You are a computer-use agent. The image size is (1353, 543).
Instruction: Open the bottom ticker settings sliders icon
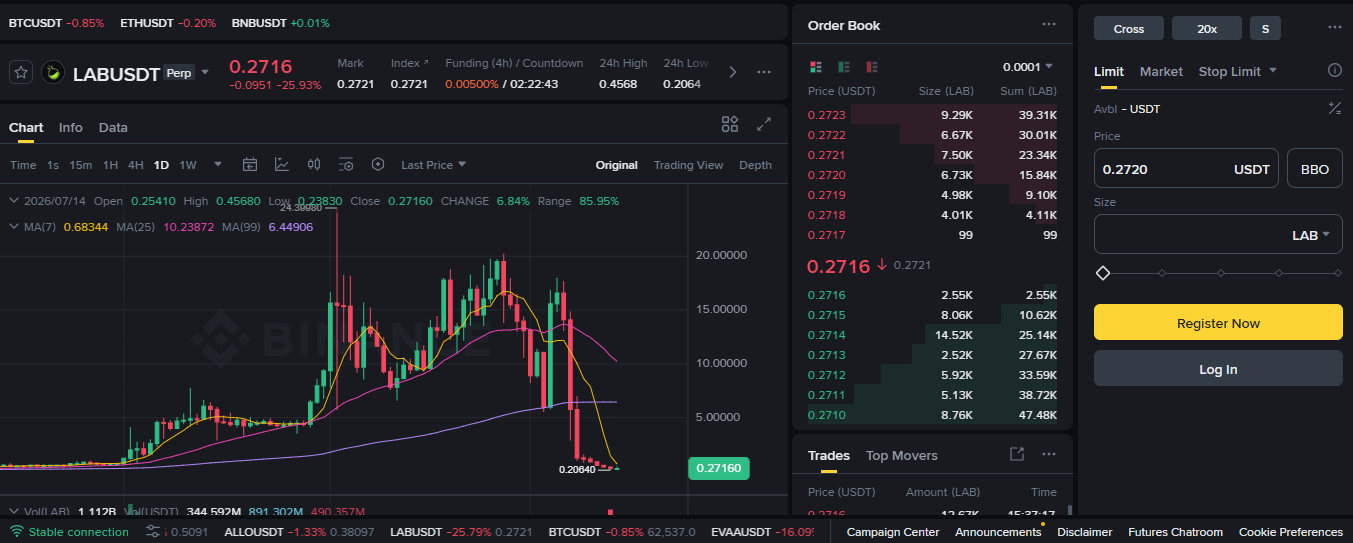click(153, 532)
